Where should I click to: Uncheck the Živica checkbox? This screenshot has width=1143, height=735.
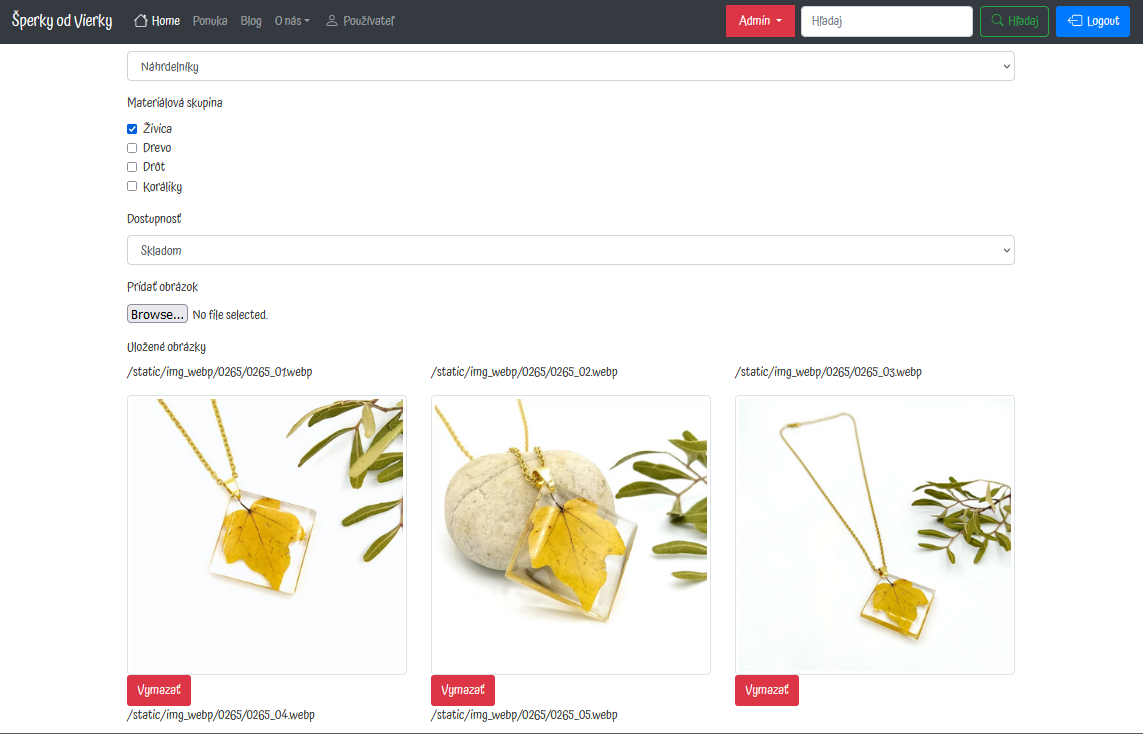tap(132, 129)
